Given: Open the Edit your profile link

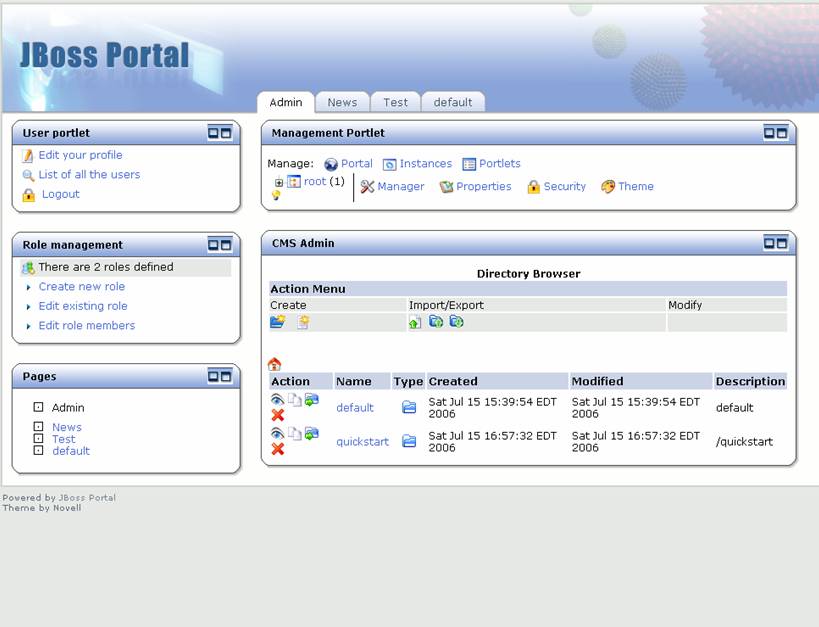Looking at the screenshot, I should click(x=80, y=155).
